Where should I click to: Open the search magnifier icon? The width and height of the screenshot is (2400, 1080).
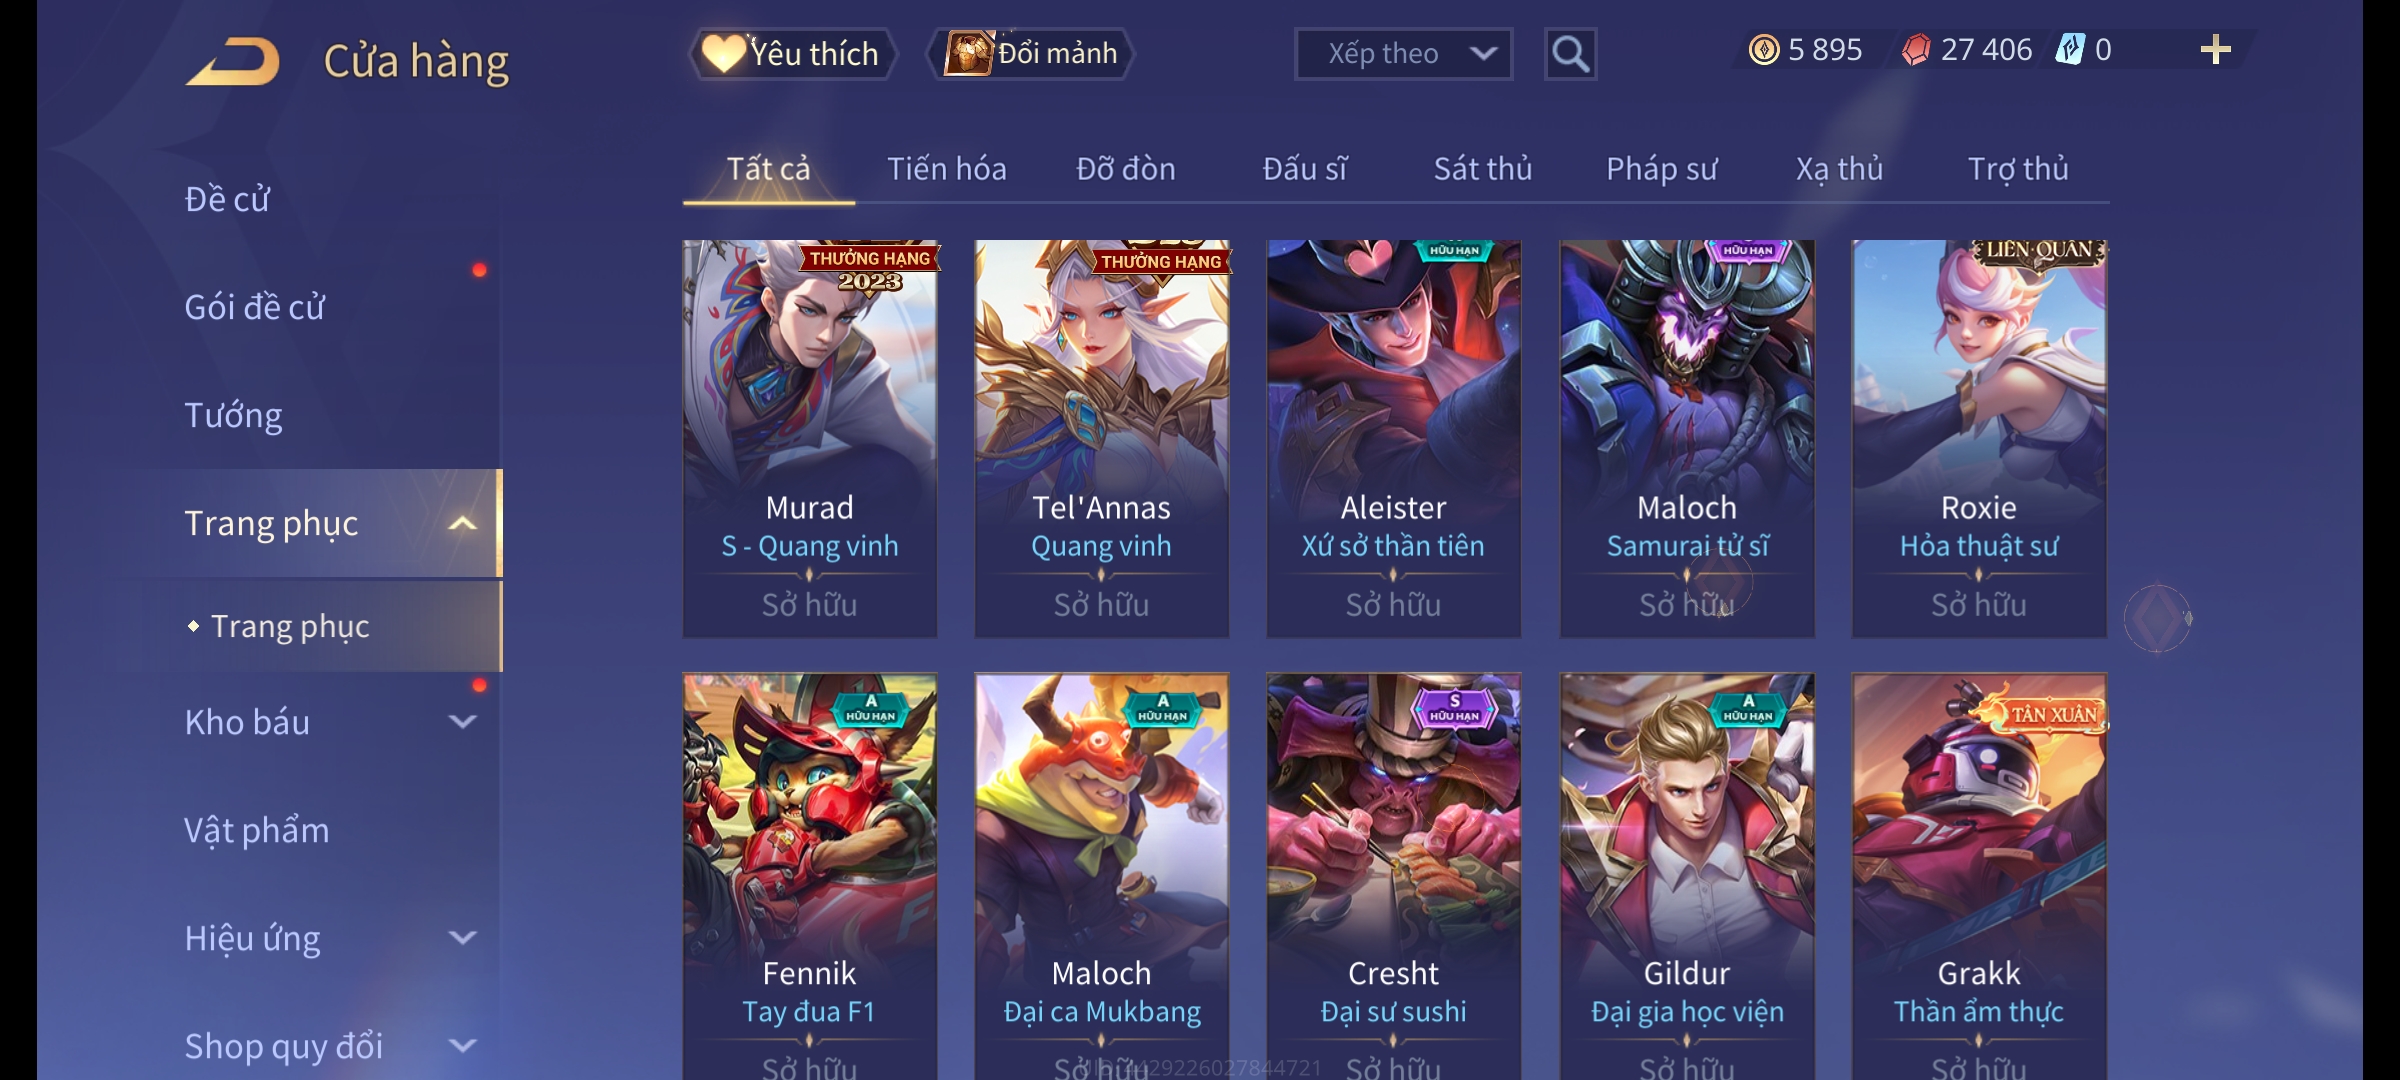[1570, 54]
